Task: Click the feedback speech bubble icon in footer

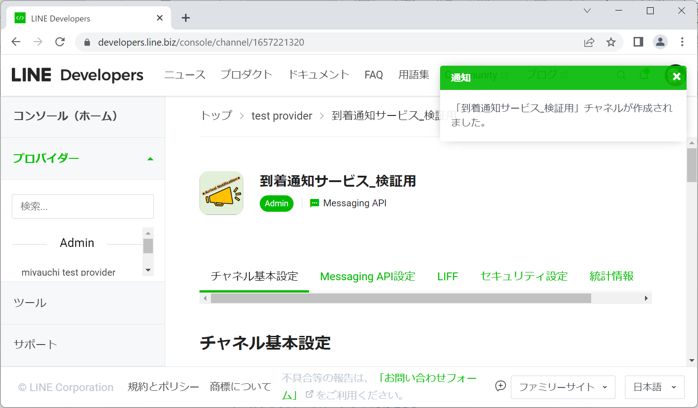Action: coord(500,386)
